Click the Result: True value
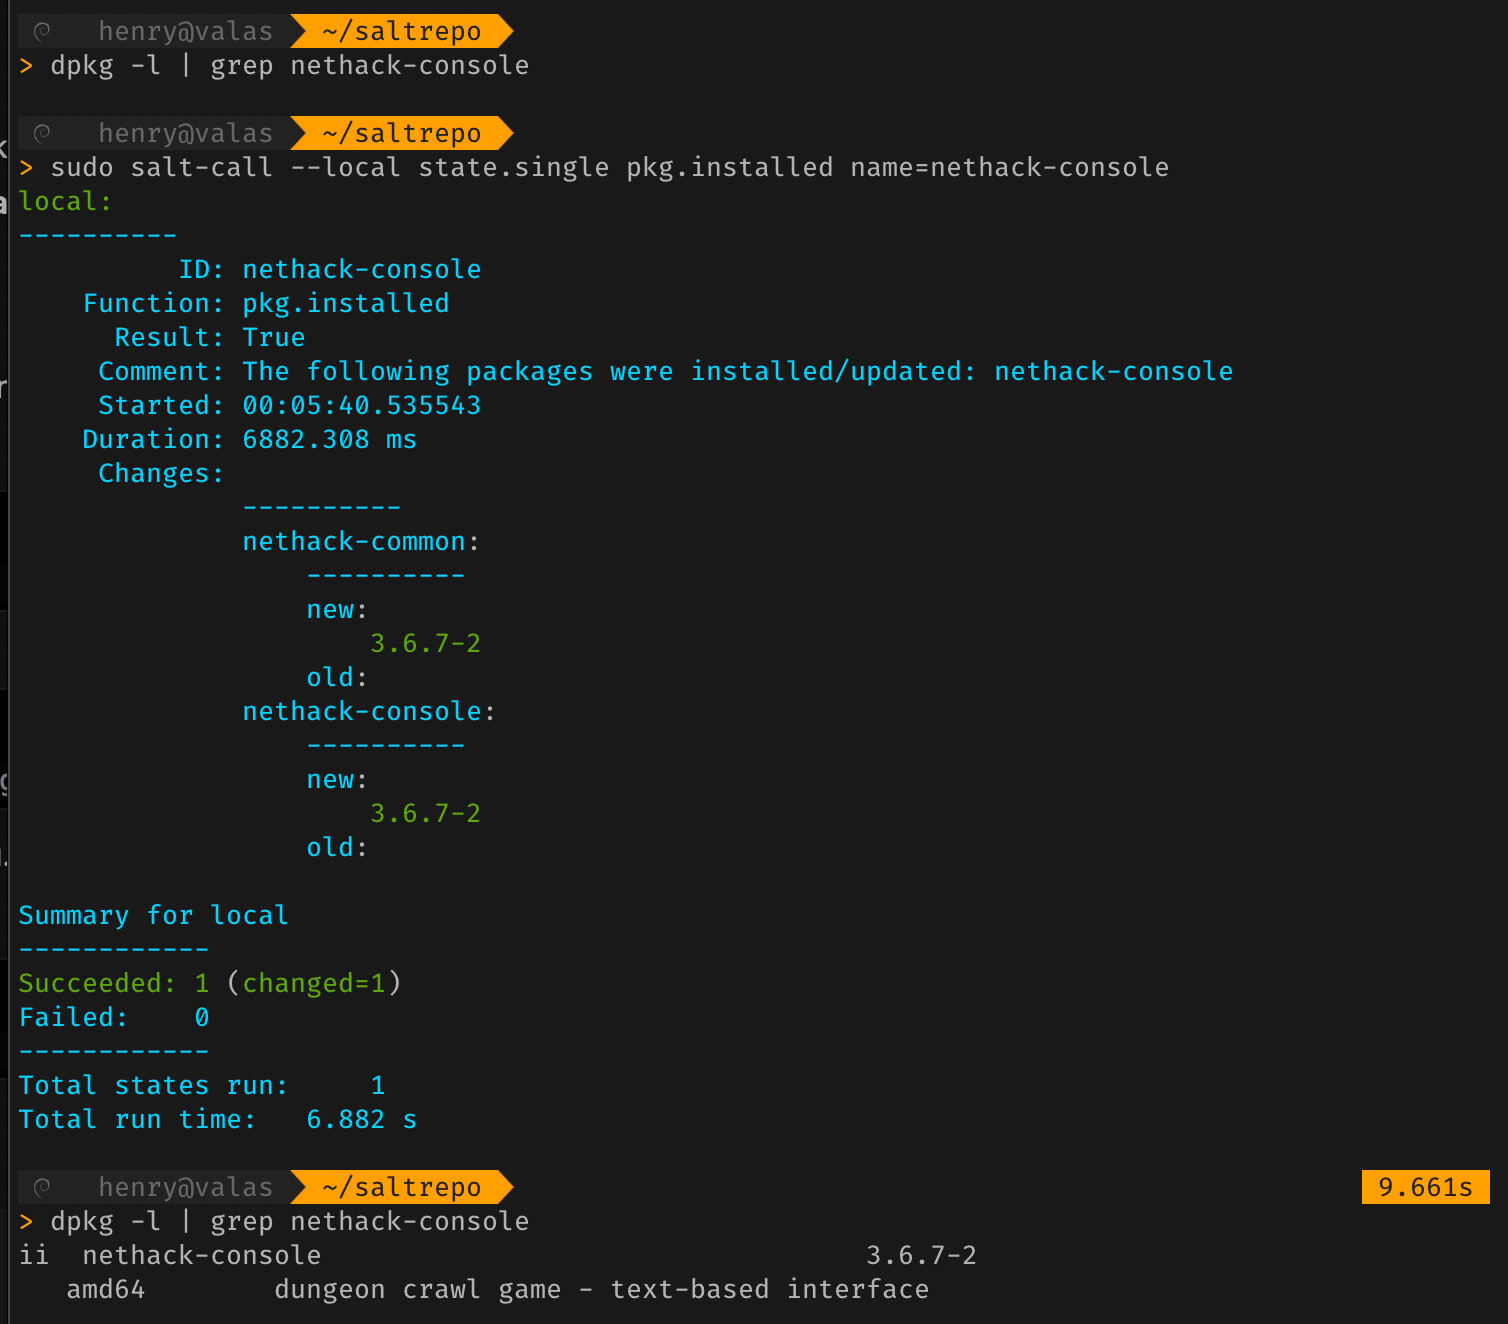This screenshot has height=1324, width=1508. (x=273, y=338)
